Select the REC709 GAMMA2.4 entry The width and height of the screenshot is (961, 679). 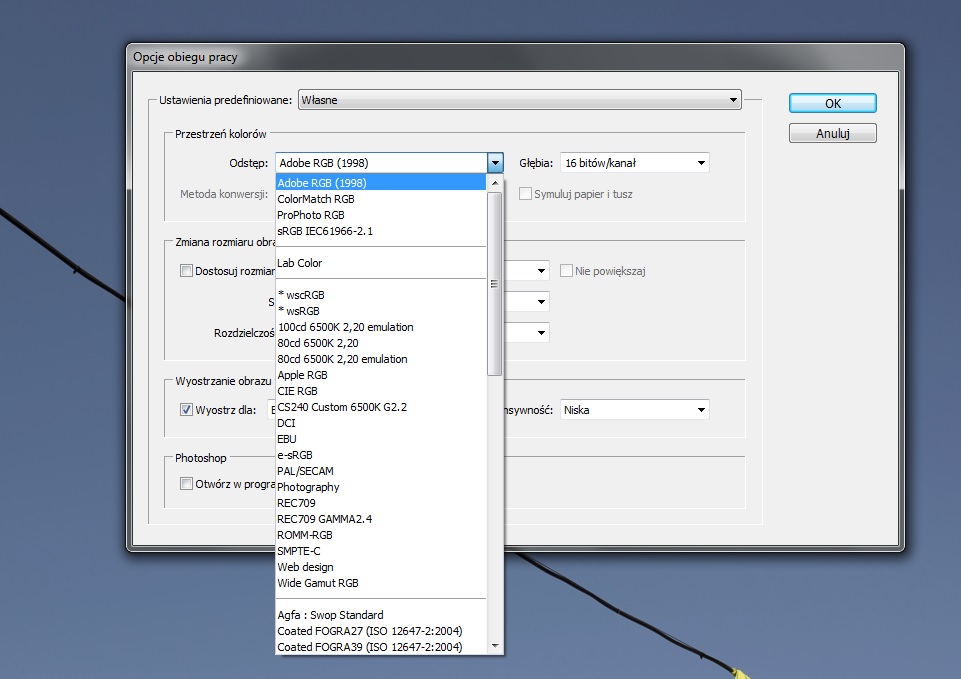[x=324, y=519]
